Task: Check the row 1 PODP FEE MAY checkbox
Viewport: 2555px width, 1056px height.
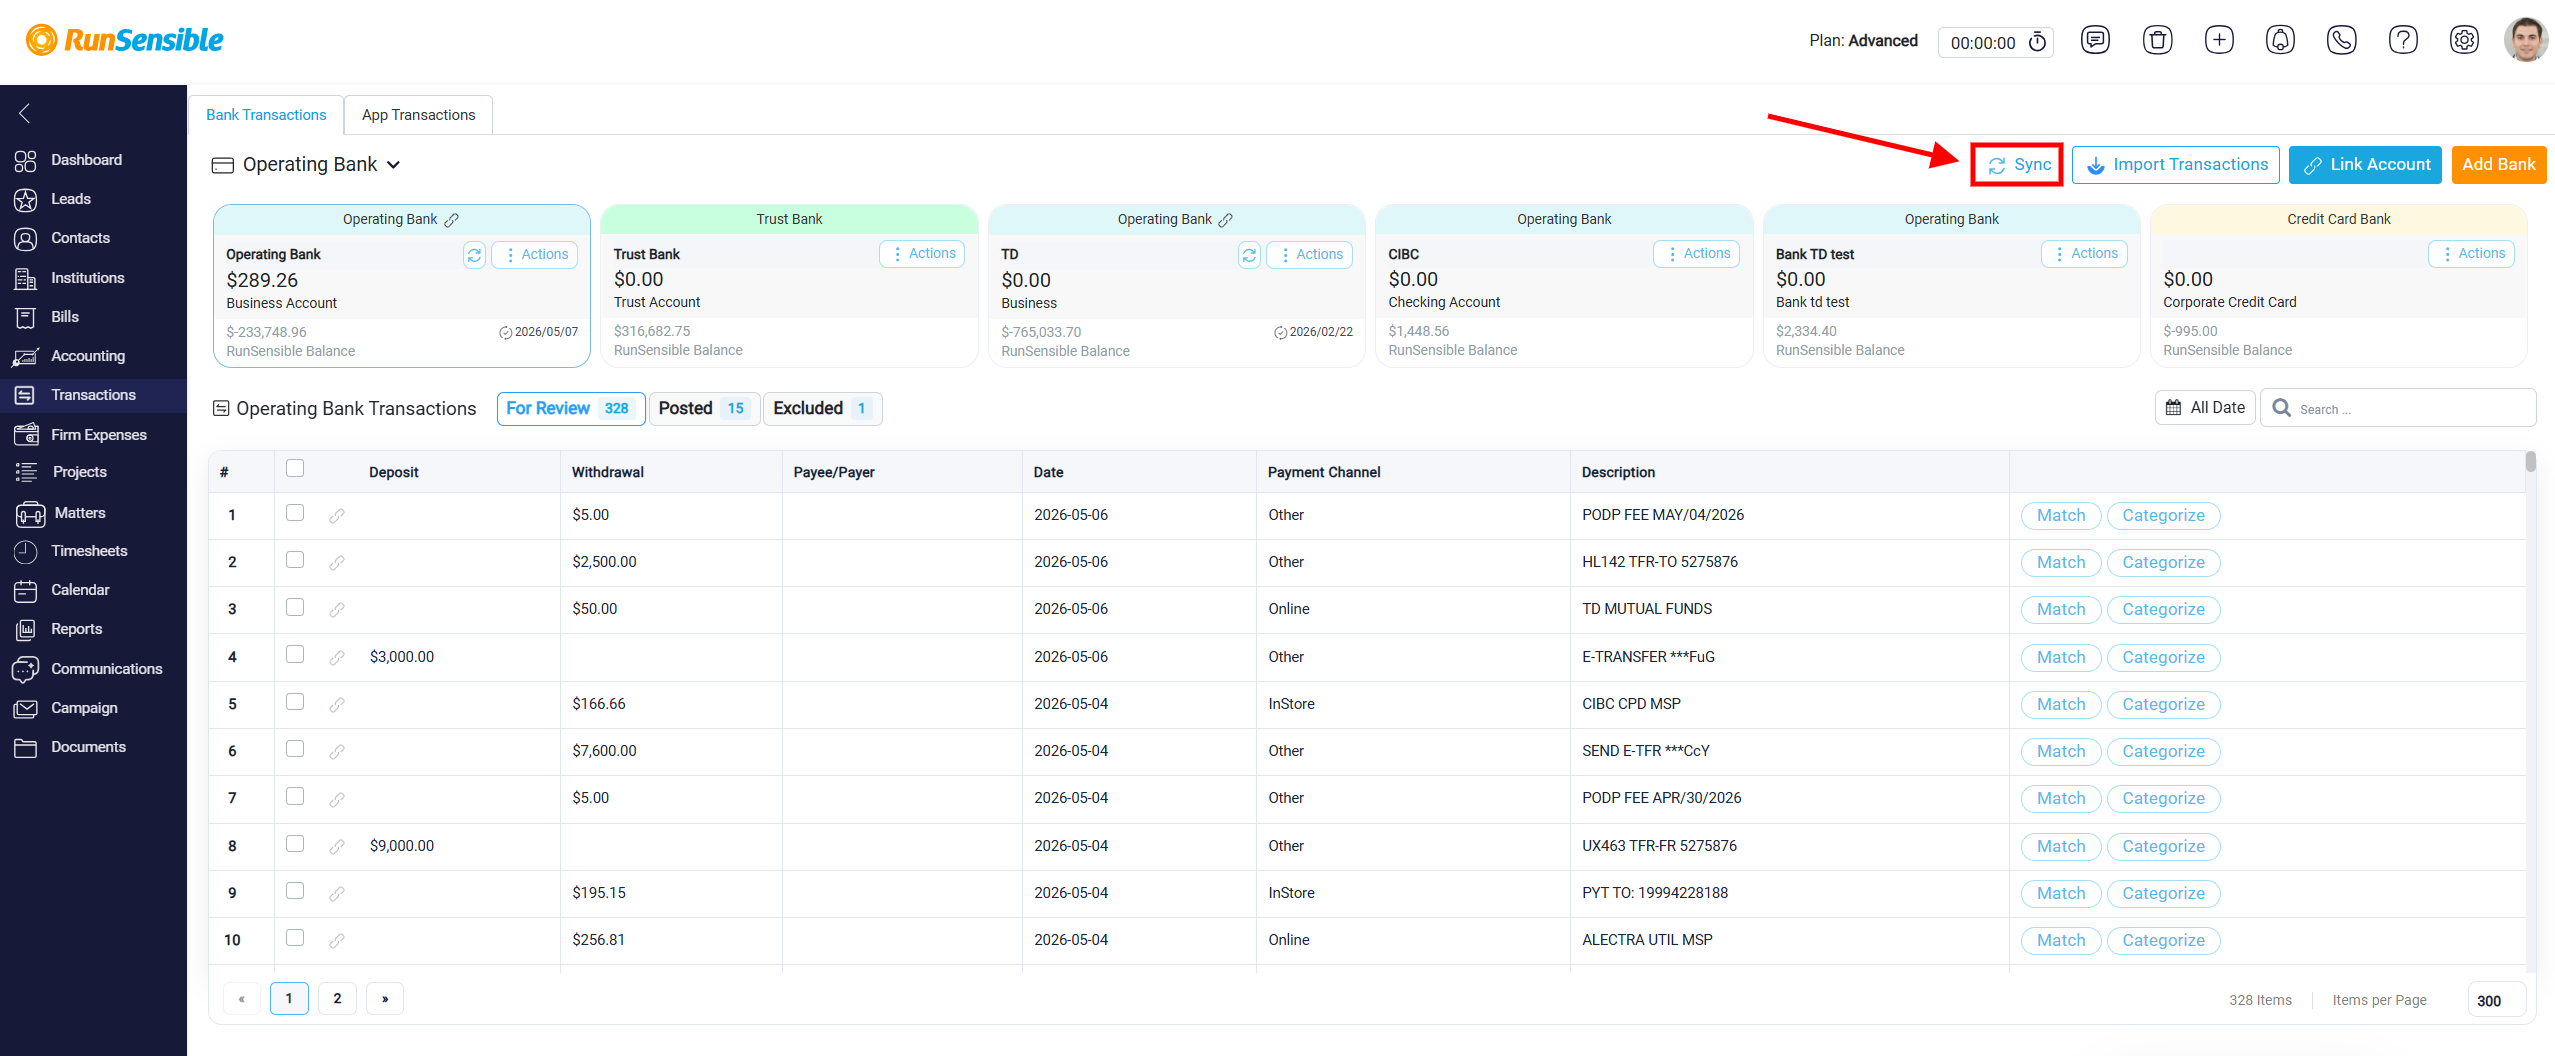Action: click(x=295, y=513)
